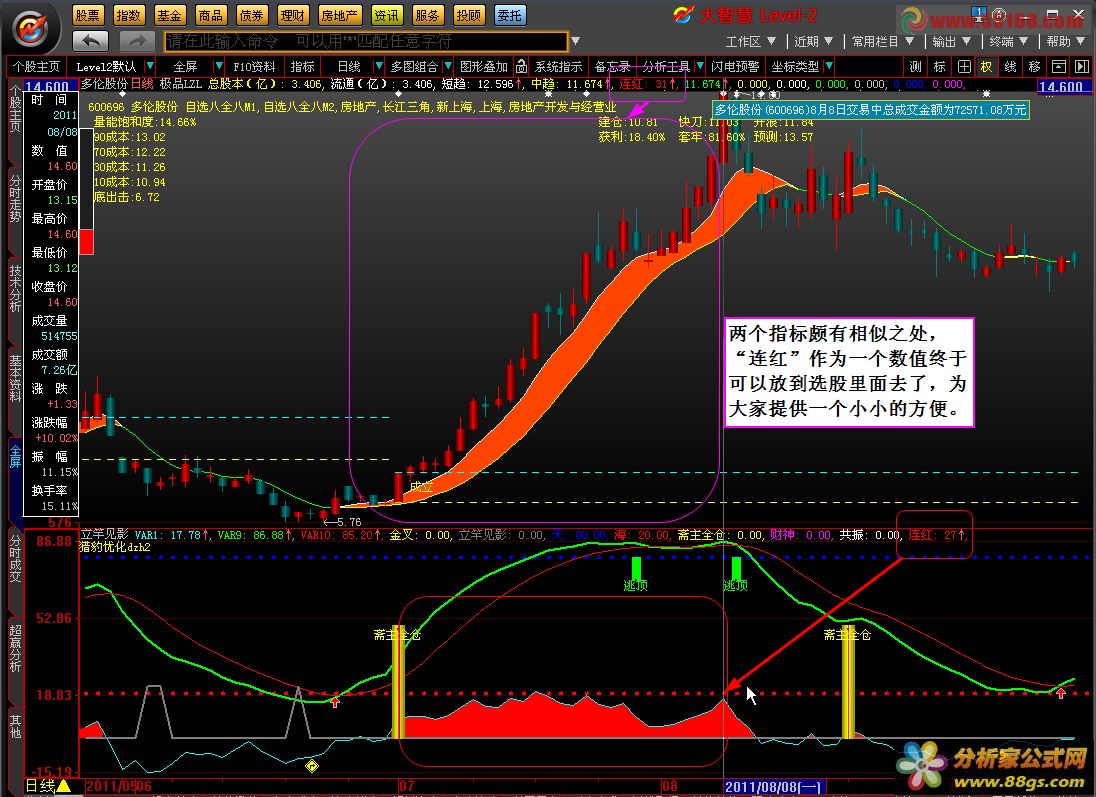Click the 备忘录 toolbar button
The width and height of the screenshot is (1096, 797).
coord(612,66)
